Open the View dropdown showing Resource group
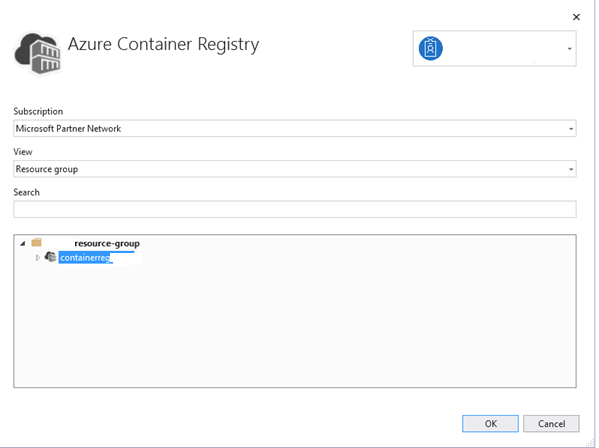This screenshot has width=599, height=448. click(295, 169)
